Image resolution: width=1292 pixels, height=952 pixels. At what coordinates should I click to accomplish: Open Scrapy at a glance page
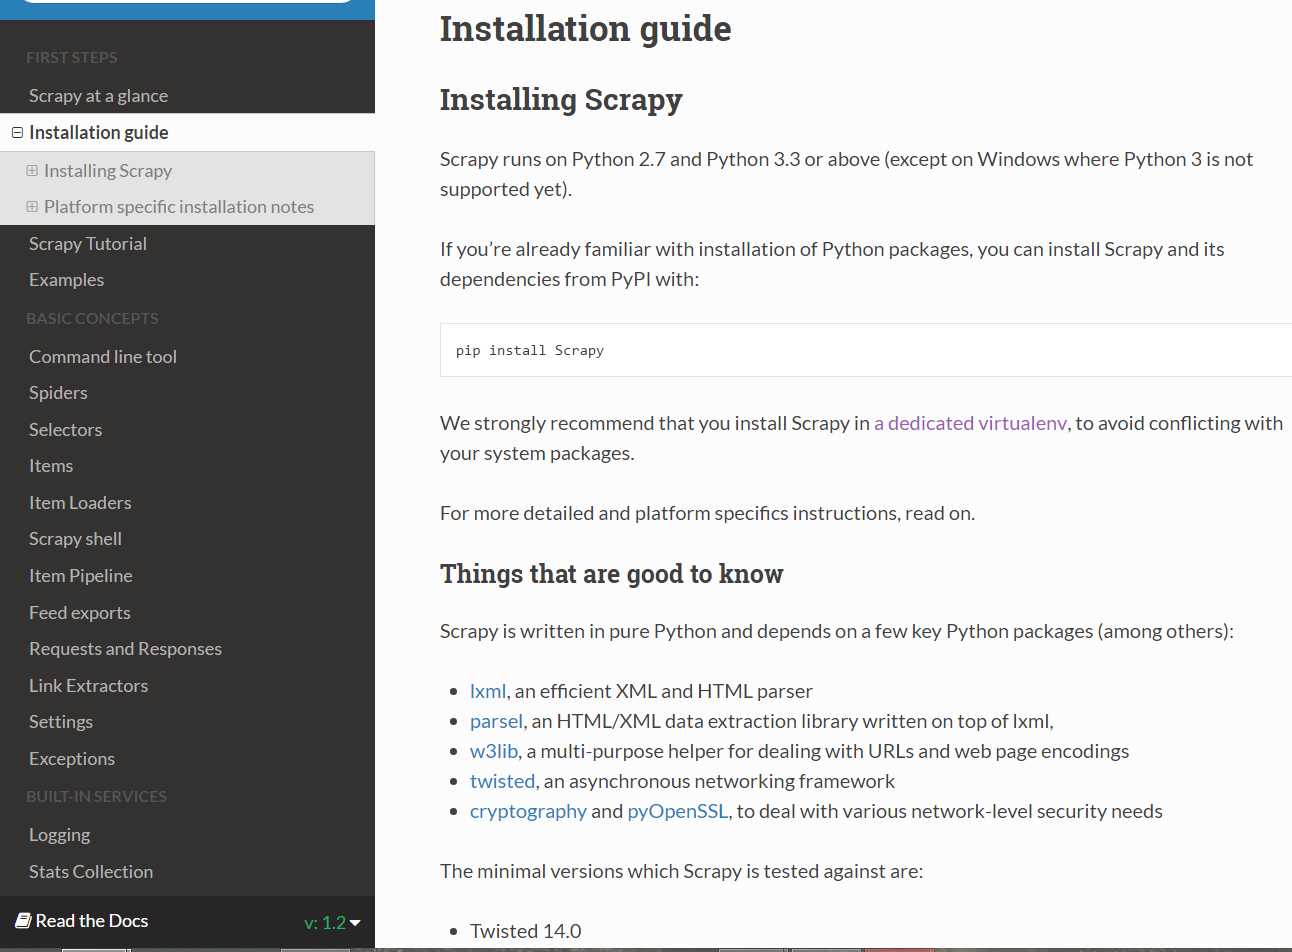coord(98,96)
